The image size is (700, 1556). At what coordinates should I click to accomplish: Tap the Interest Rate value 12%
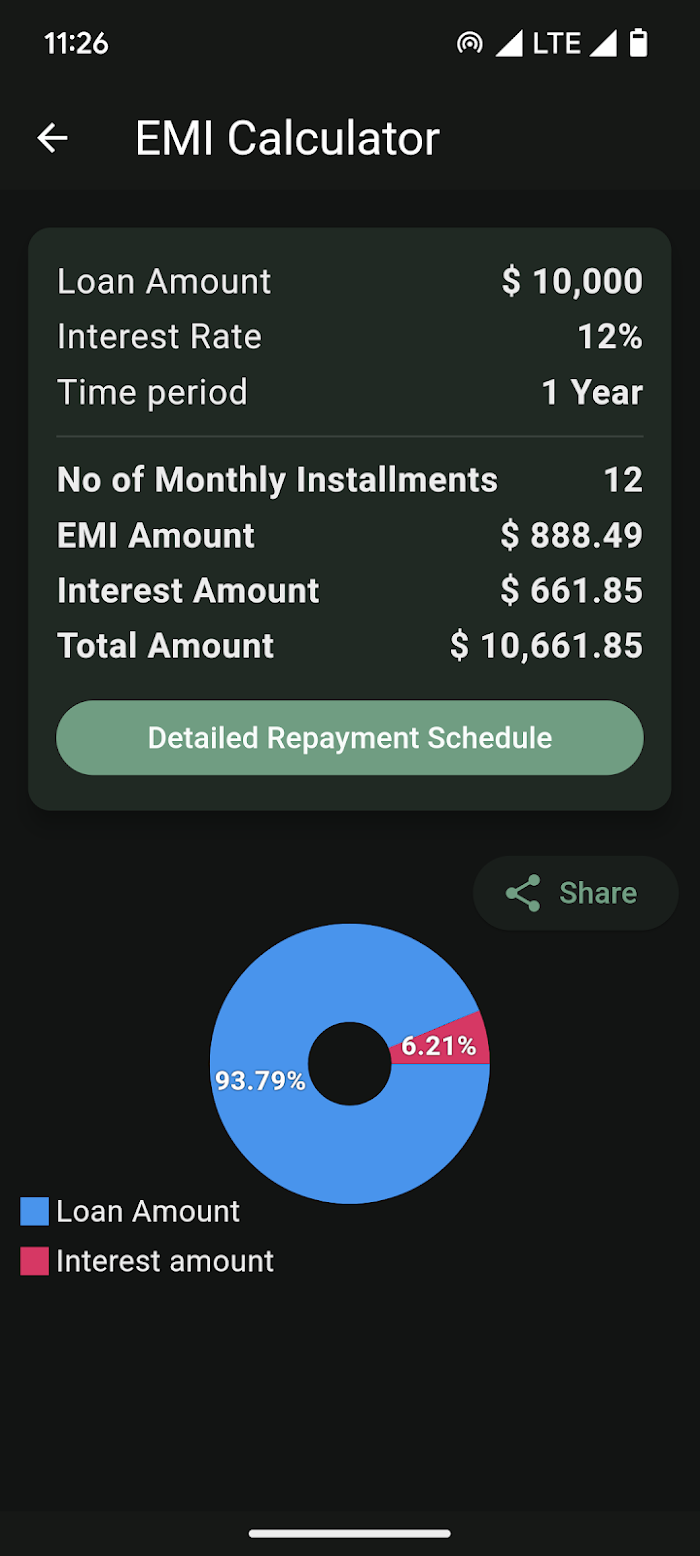coord(610,337)
